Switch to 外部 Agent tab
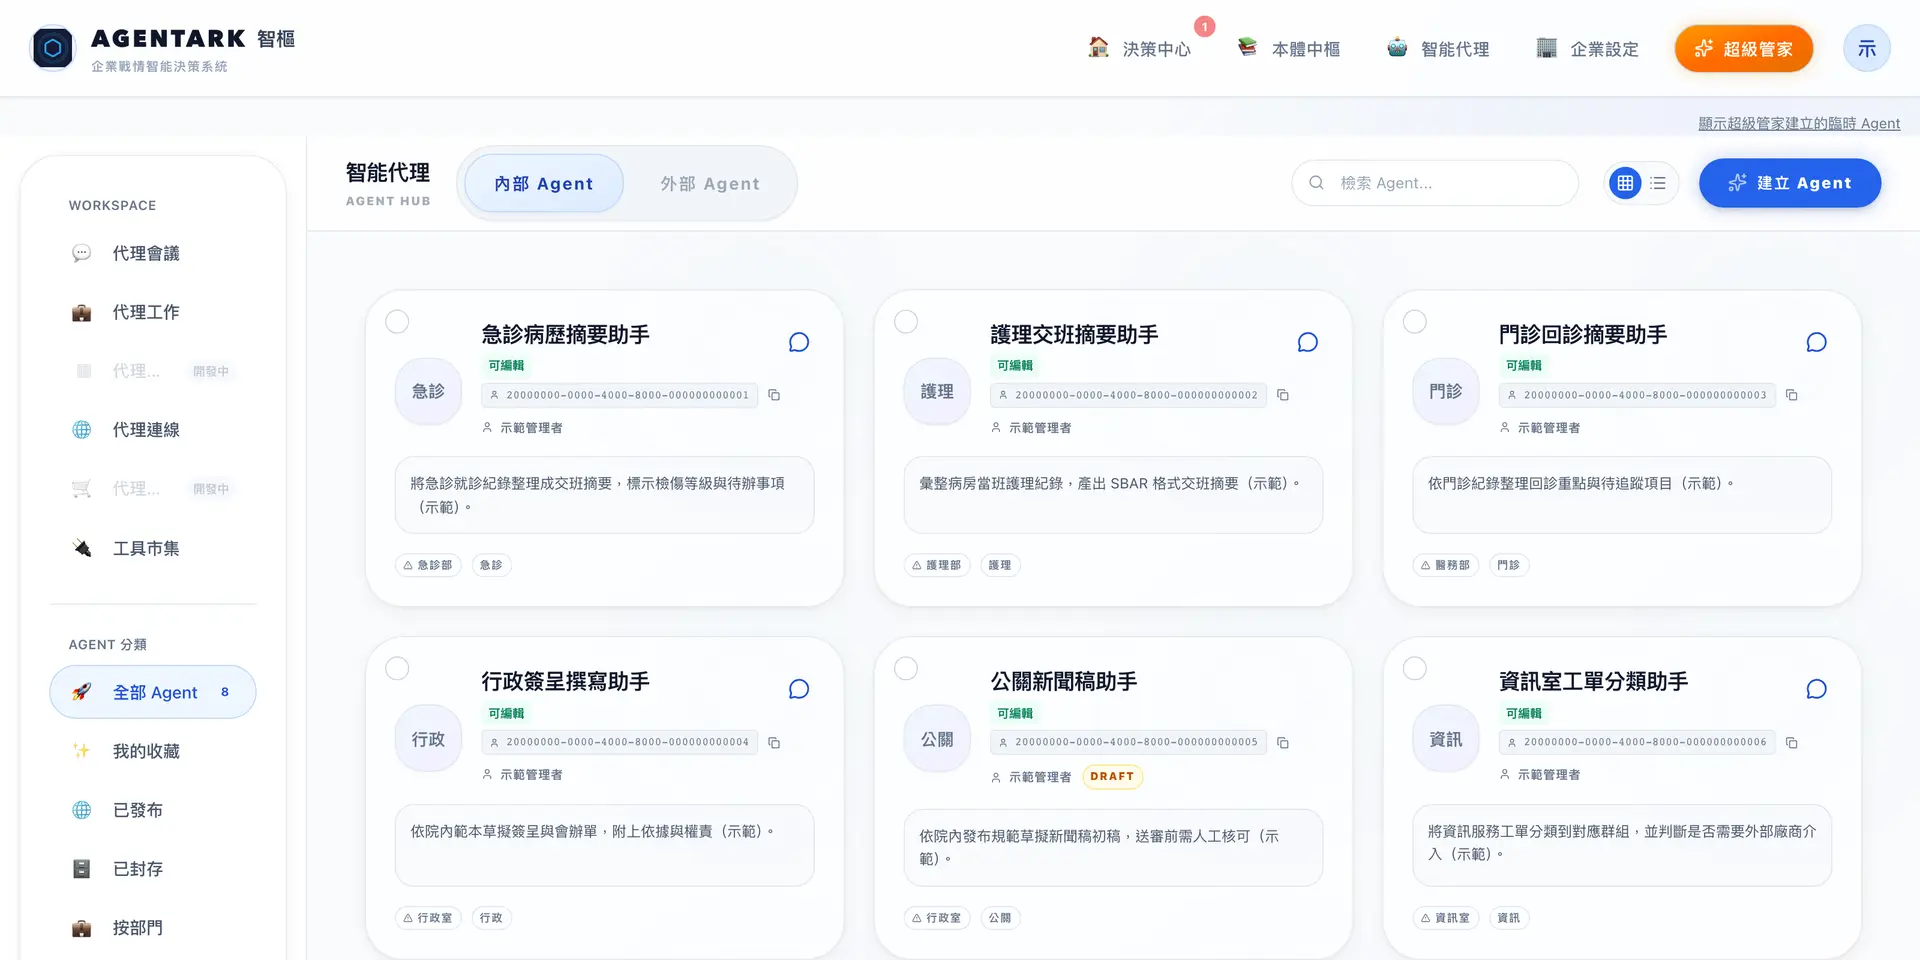 pos(710,183)
